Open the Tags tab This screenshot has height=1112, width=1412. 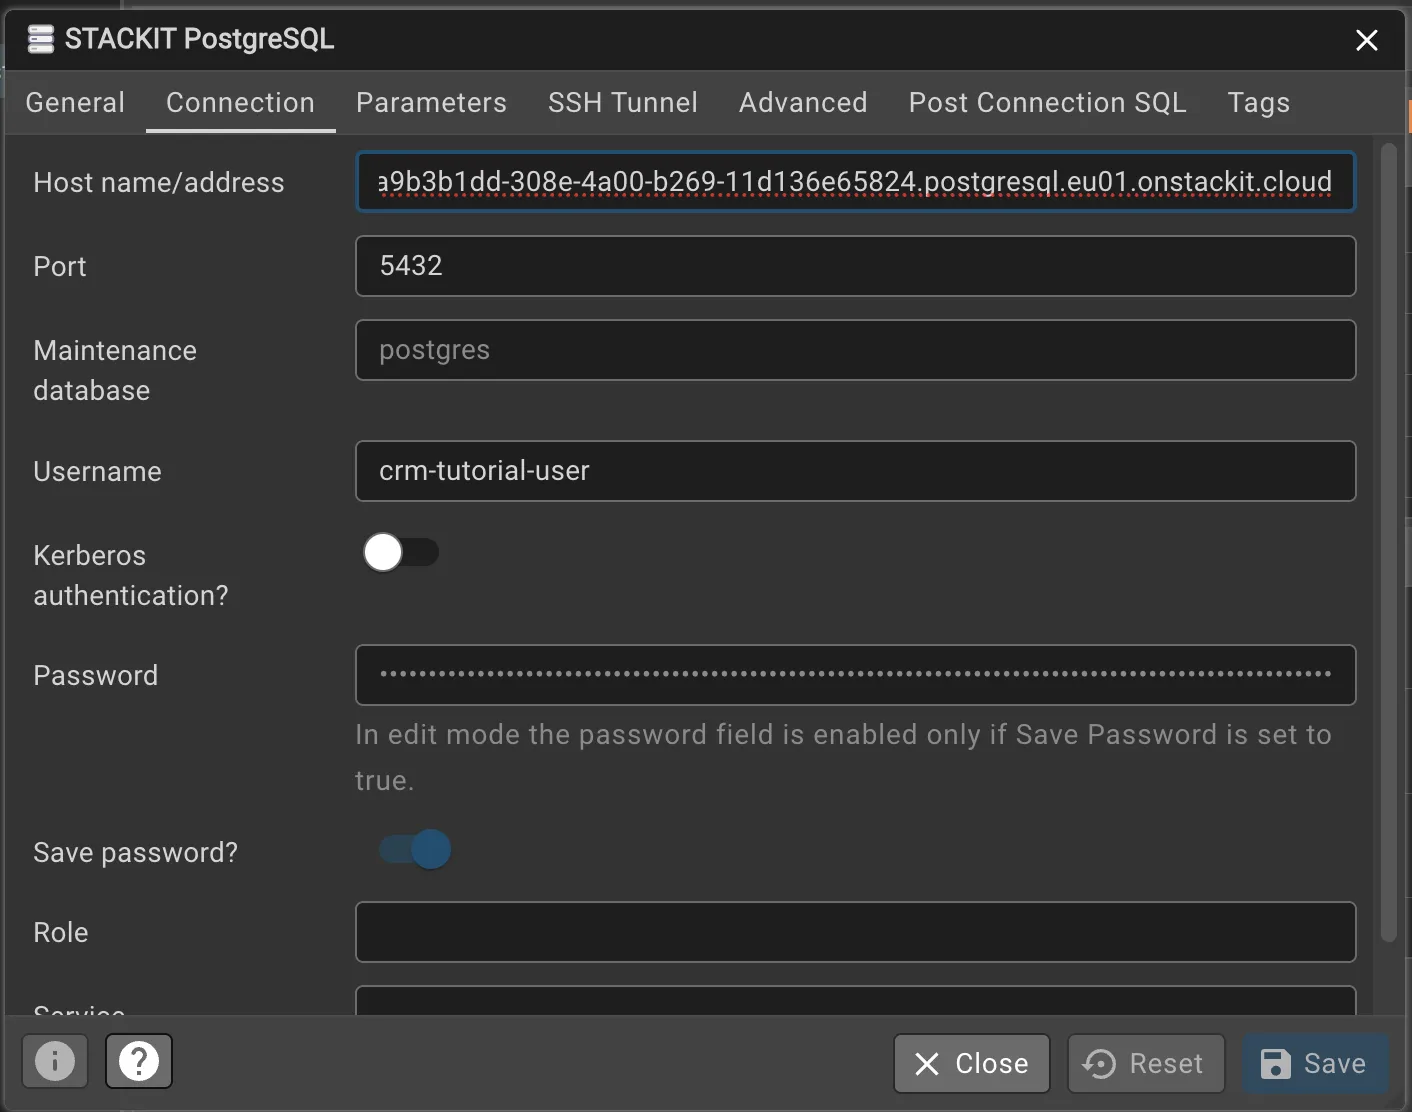point(1258,102)
